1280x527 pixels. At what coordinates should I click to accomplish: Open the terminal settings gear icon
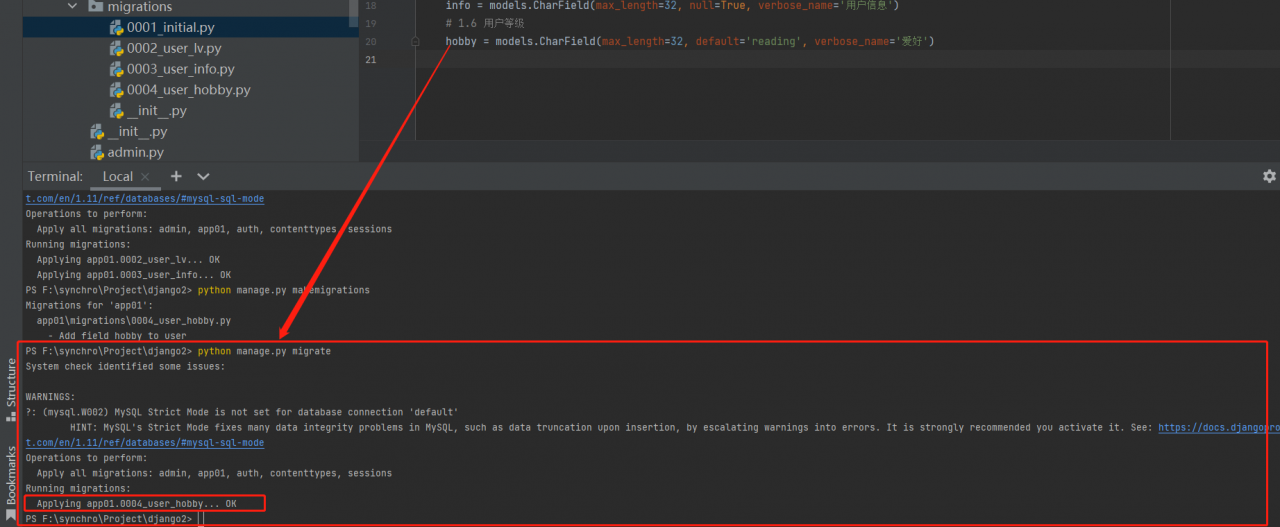(x=1269, y=176)
